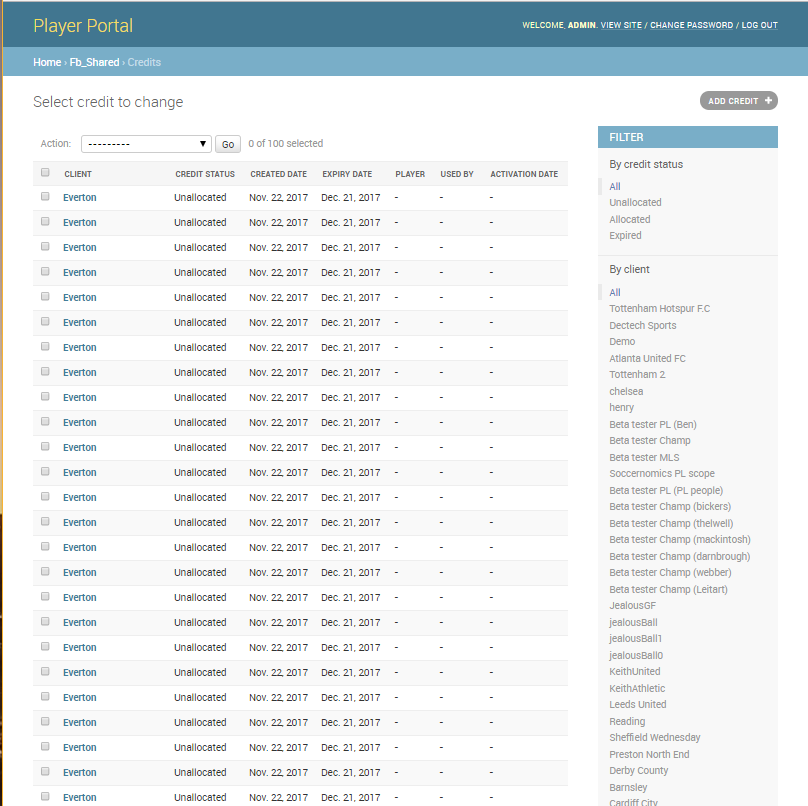
Task: Click the '0 of 100 selected' counter
Action: [285, 144]
